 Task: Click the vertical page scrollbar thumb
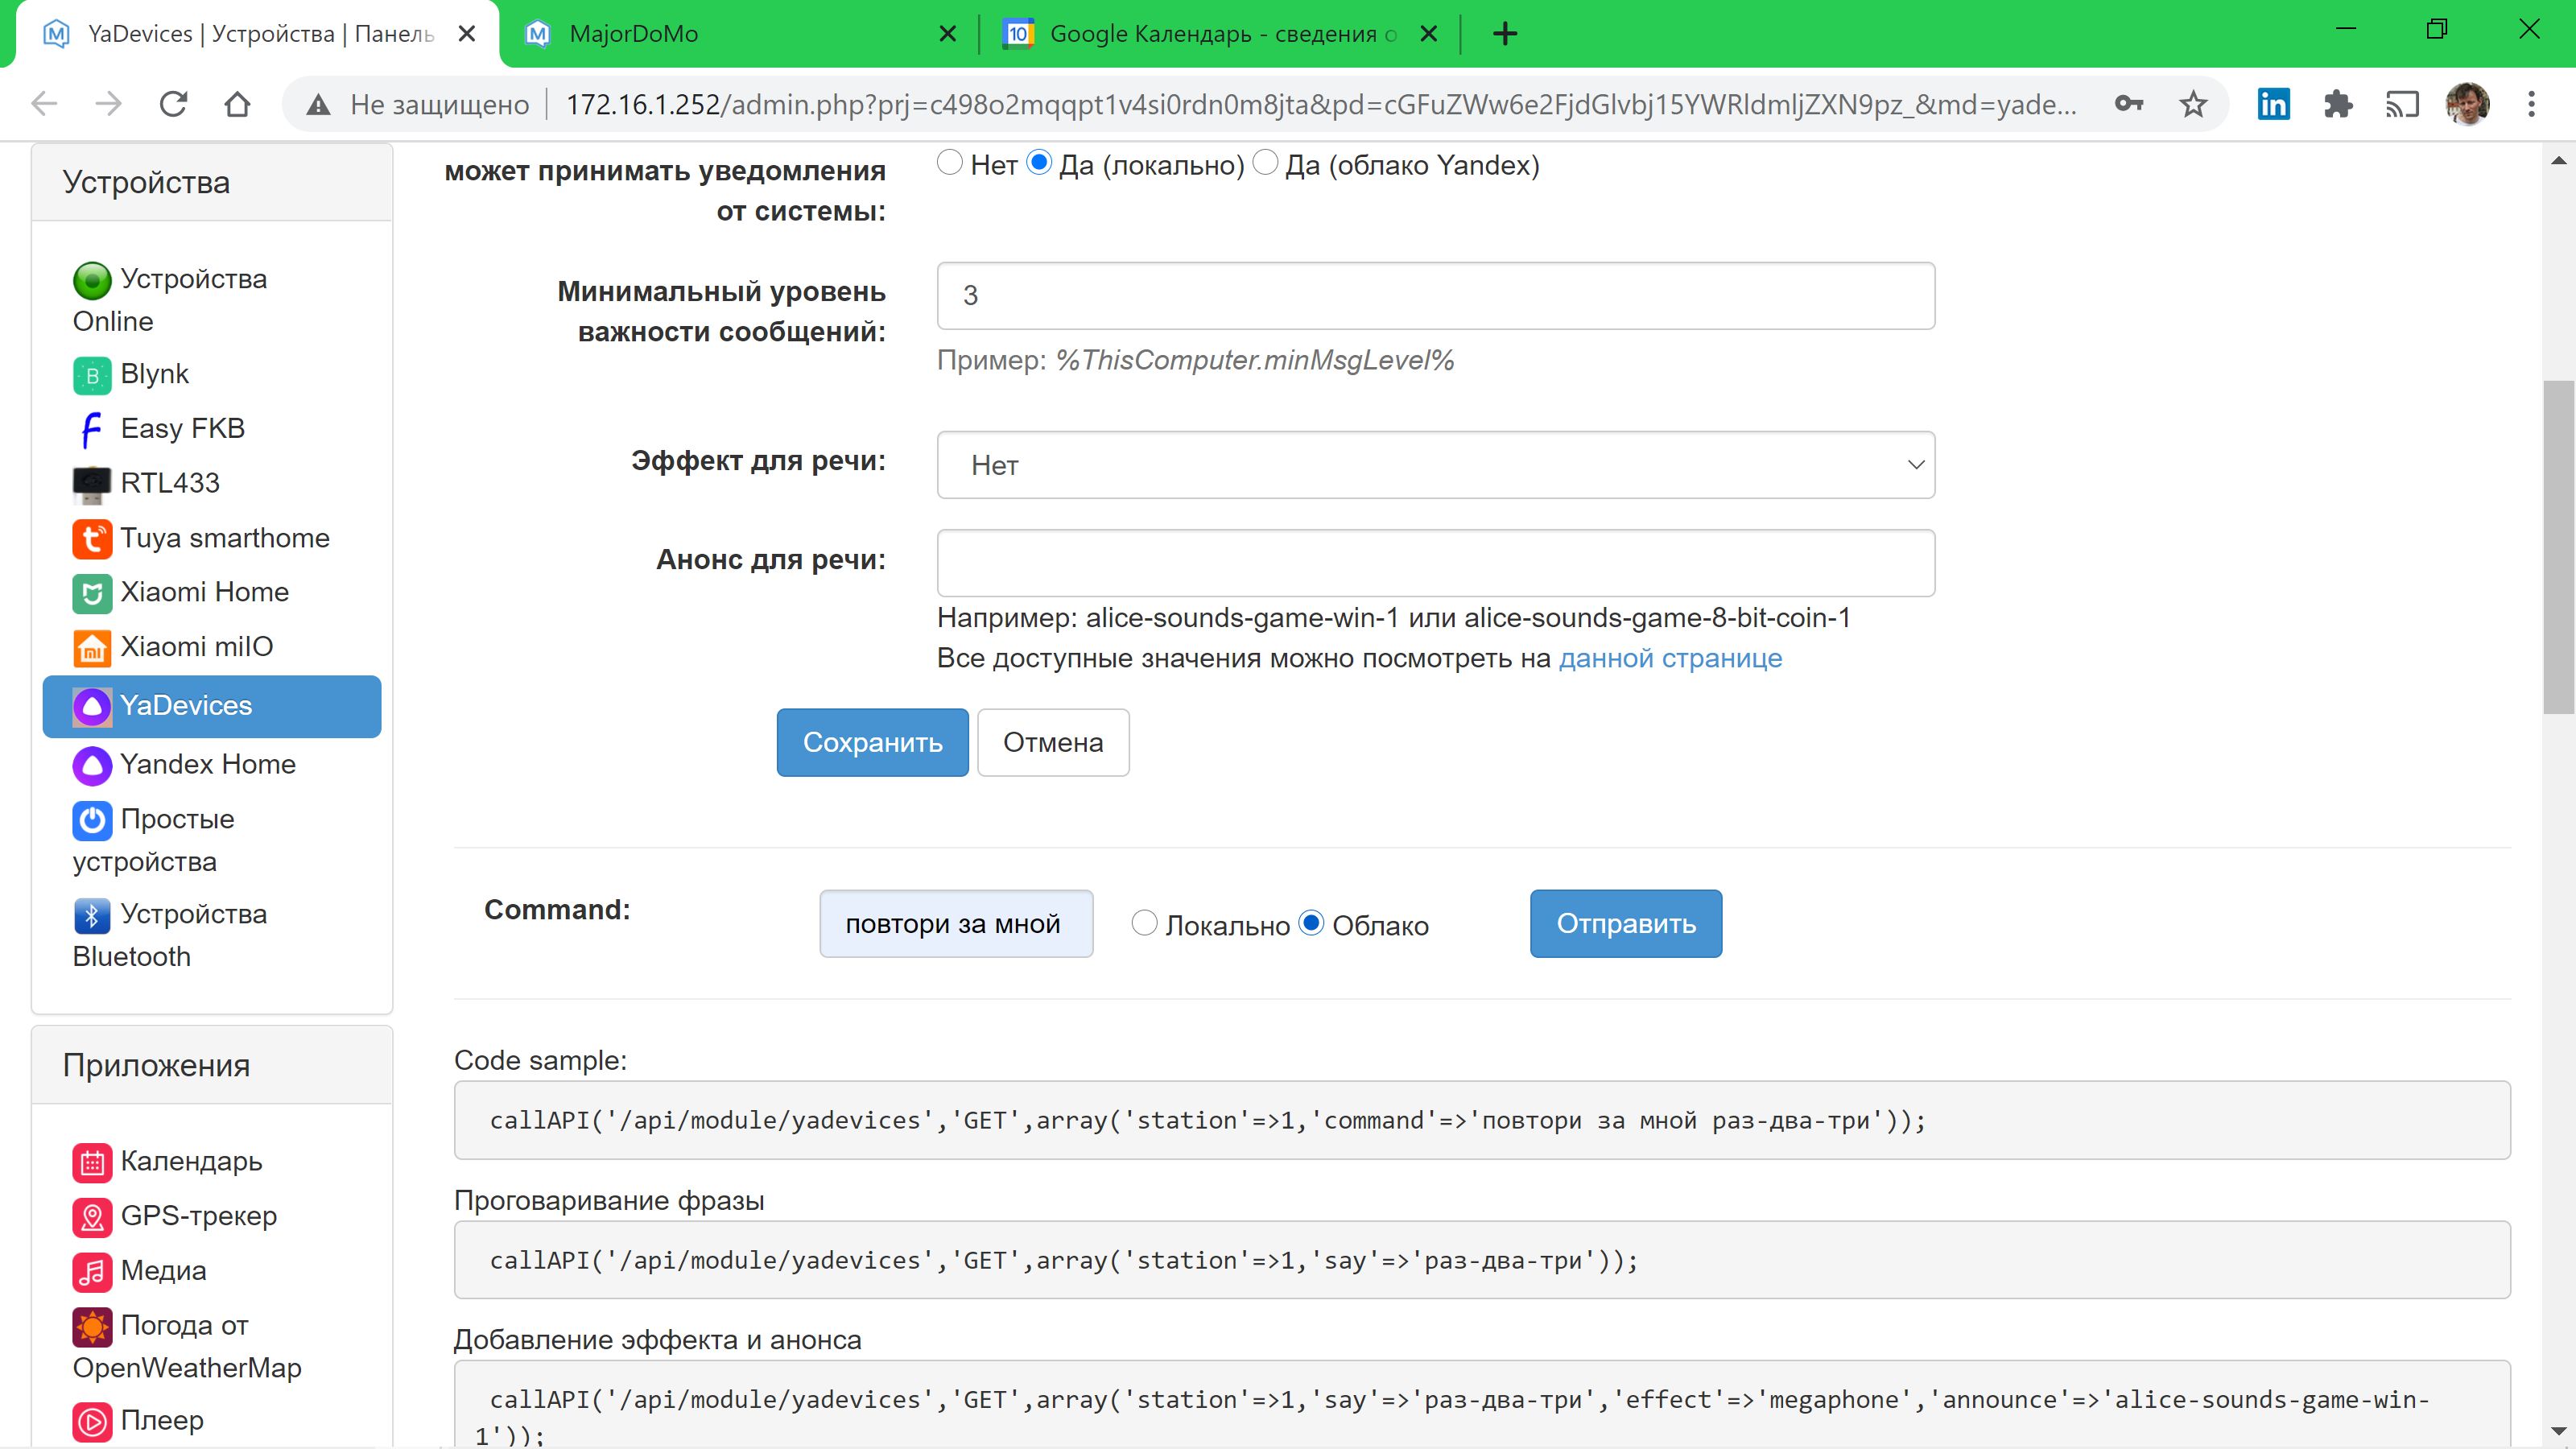point(2558,547)
